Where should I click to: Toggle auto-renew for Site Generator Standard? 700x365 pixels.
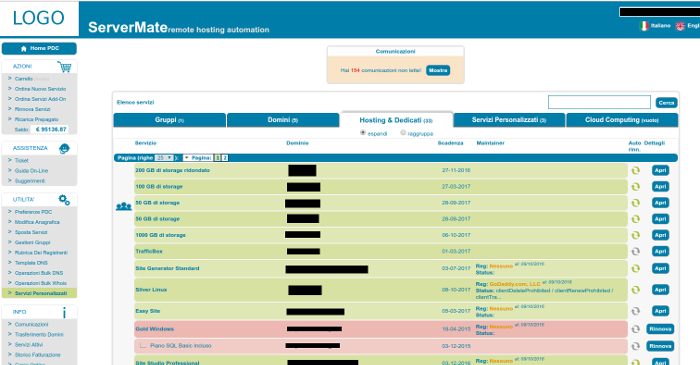tap(635, 268)
